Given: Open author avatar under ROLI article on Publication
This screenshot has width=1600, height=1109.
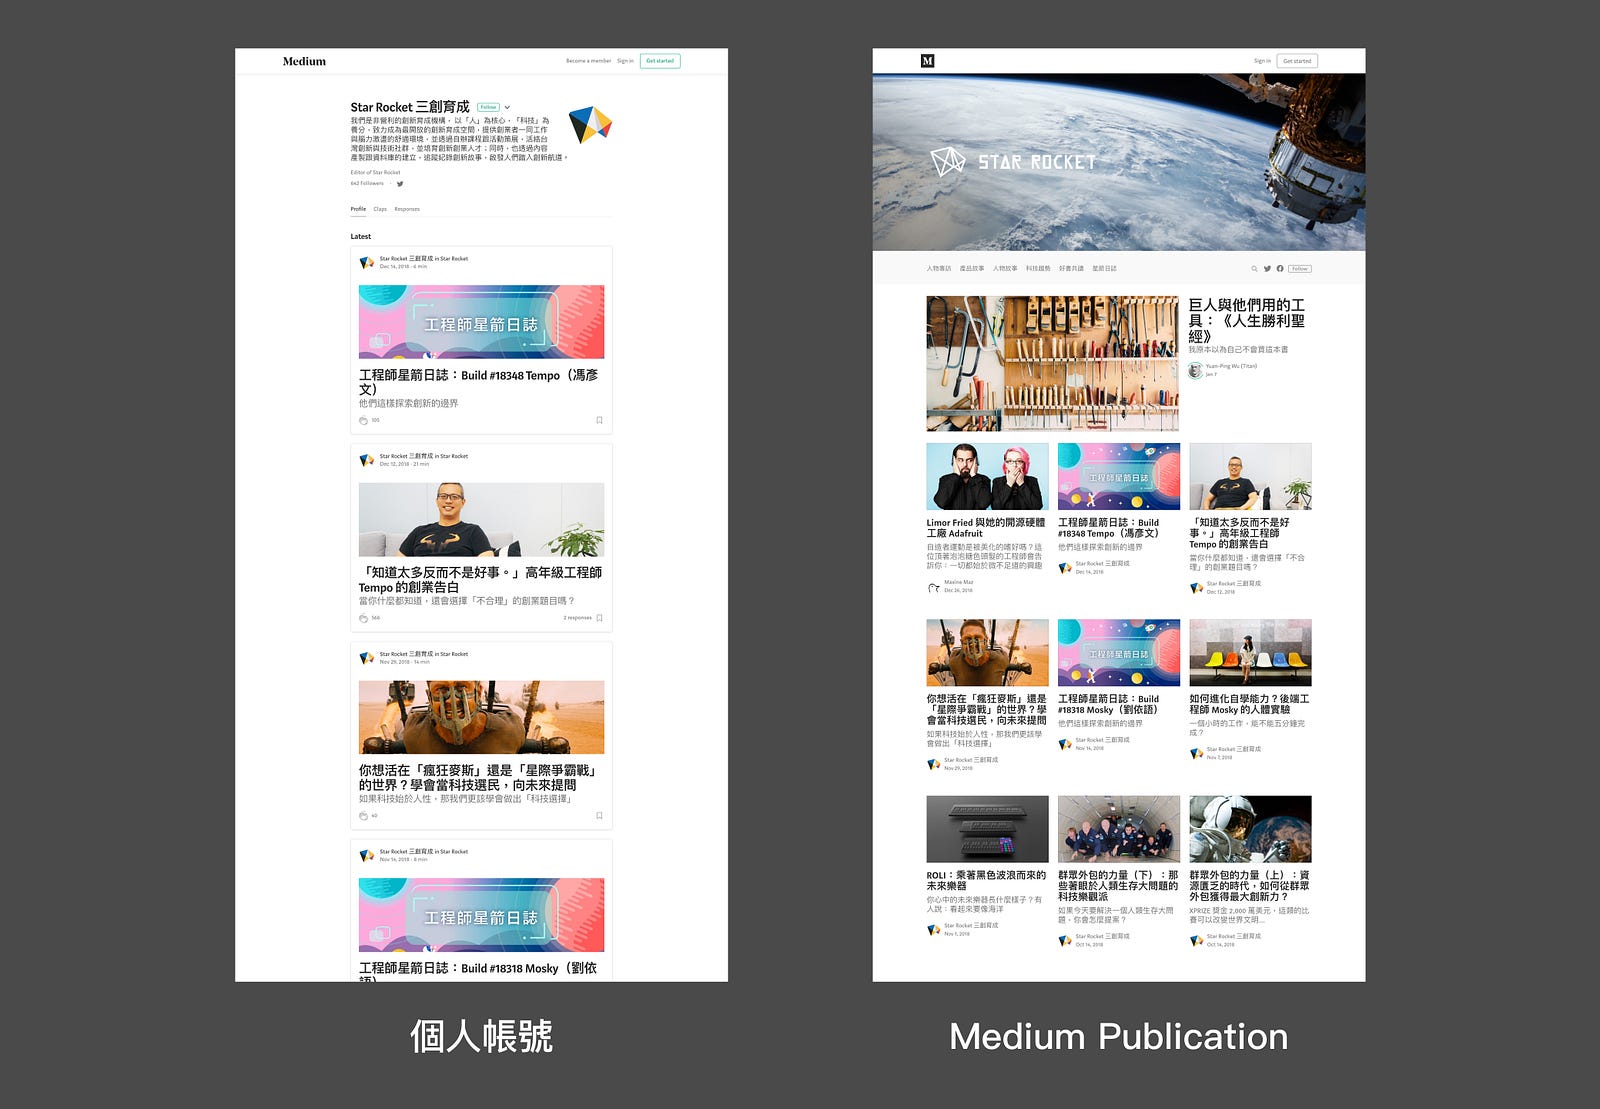Looking at the screenshot, I should point(934,929).
